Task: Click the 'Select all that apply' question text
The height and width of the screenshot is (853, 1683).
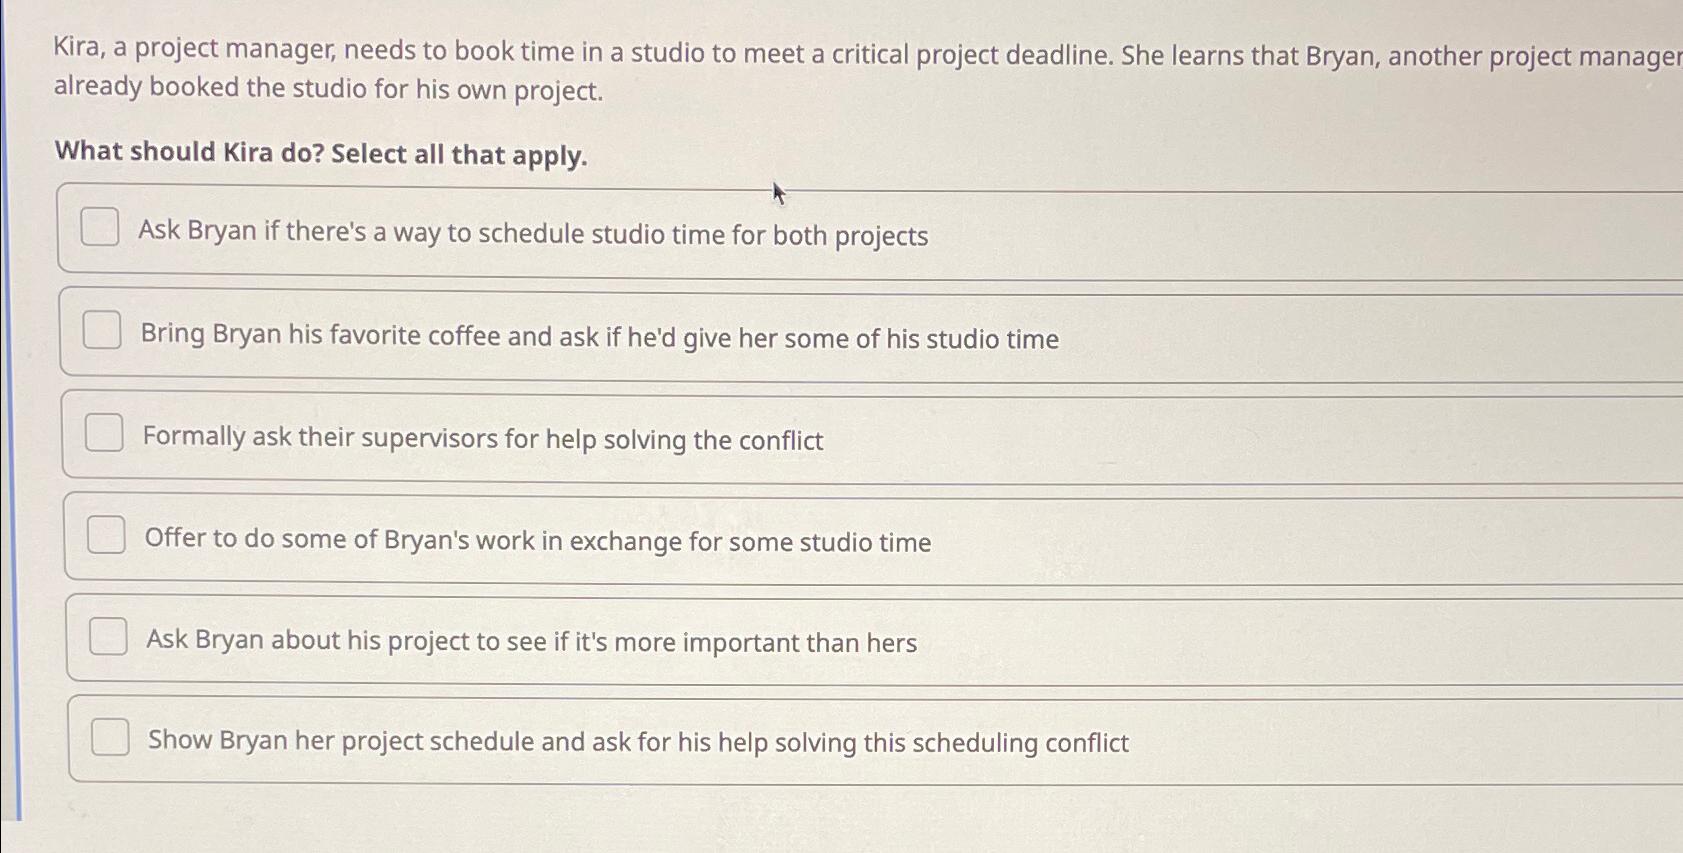Action: 320,152
